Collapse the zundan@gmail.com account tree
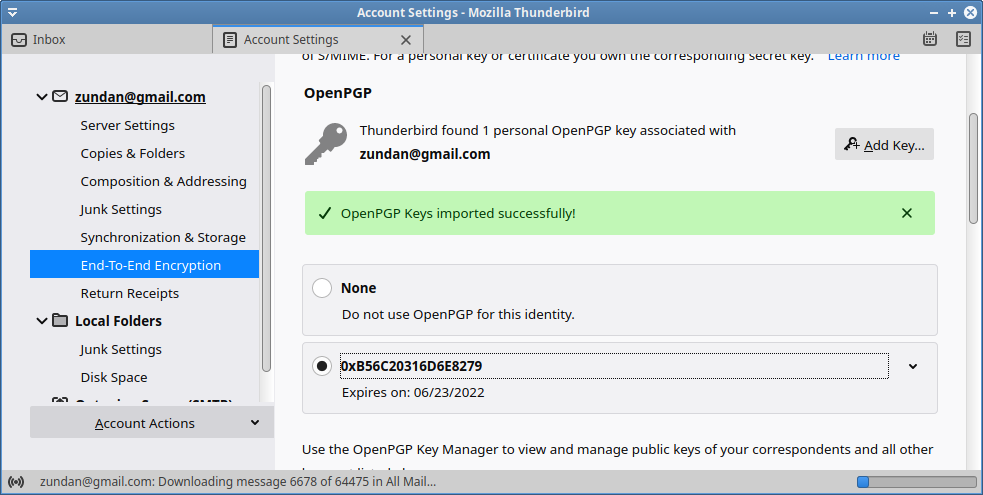The height and width of the screenshot is (495, 983). click(x=42, y=97)
